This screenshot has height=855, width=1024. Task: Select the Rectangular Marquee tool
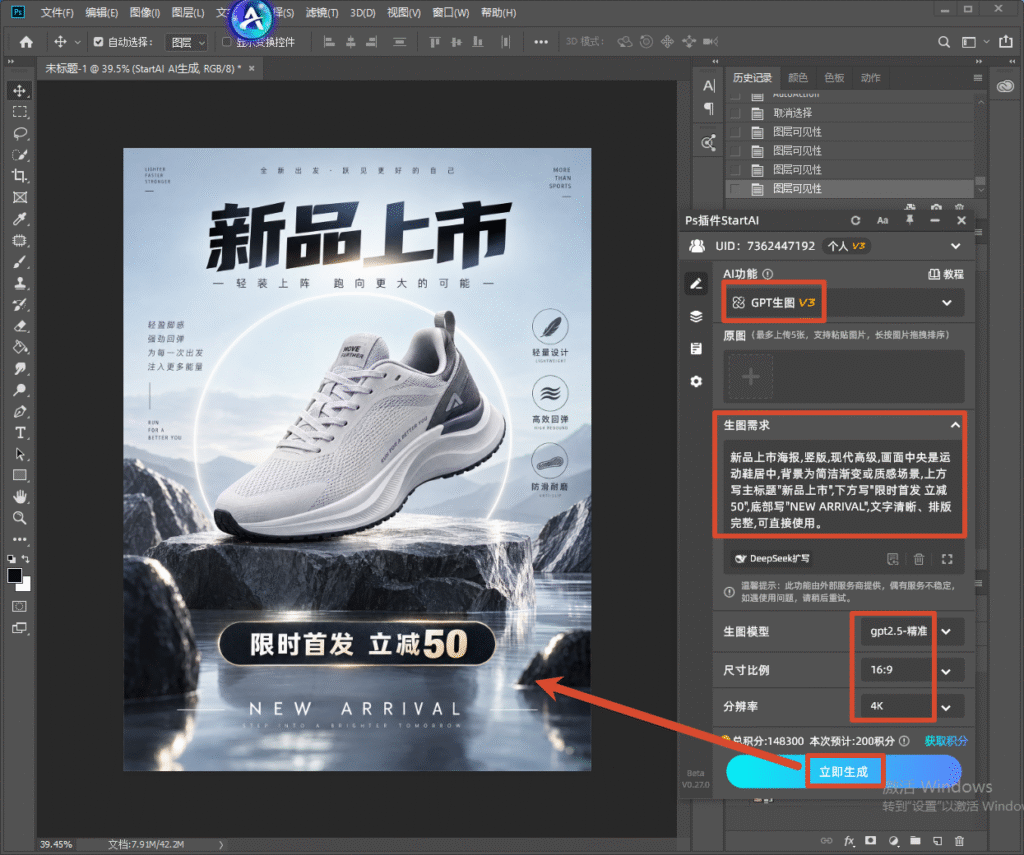pyautogui.click(x=20, y=112)
